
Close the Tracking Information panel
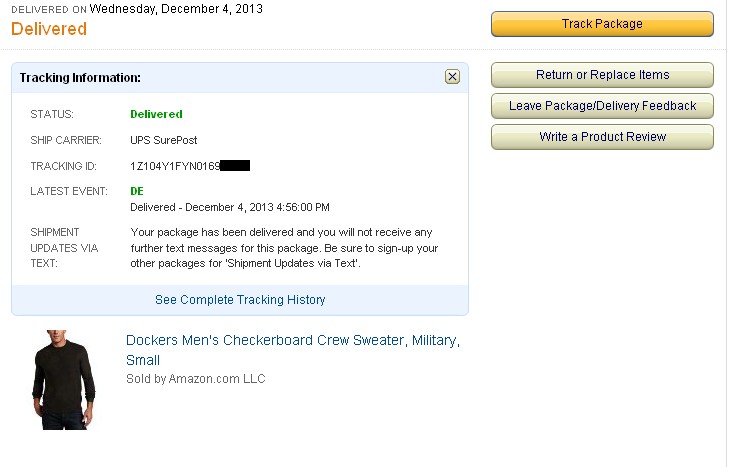[452, 77]
